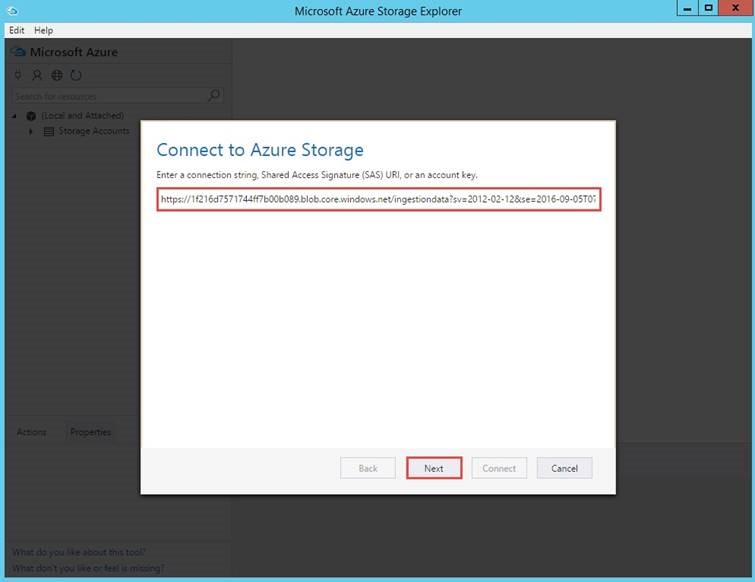Minimize the Storage Explorer window

pyautogui.click(x=687, y=8)
